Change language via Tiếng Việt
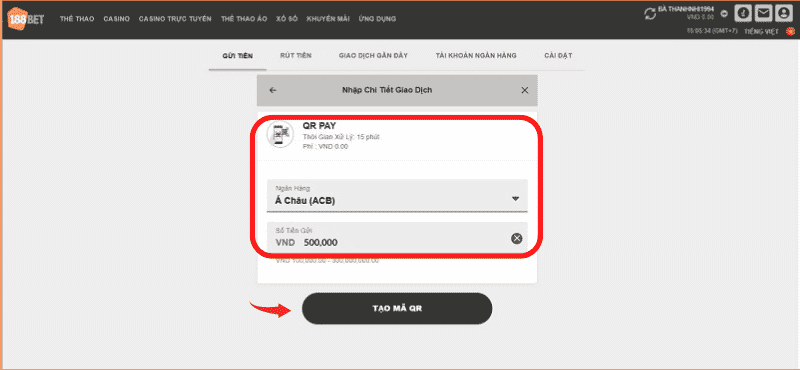 point(761,32)
